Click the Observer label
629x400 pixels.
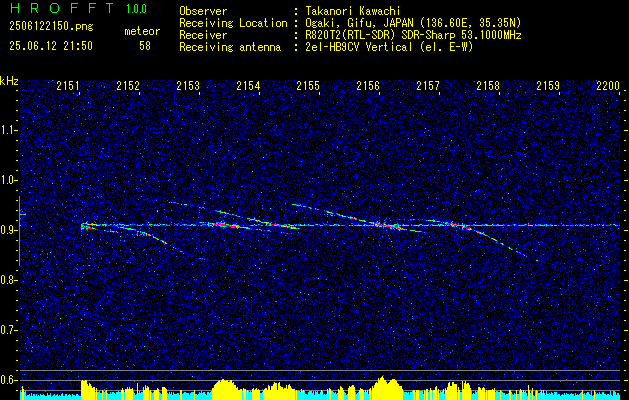tap(203, 11)
